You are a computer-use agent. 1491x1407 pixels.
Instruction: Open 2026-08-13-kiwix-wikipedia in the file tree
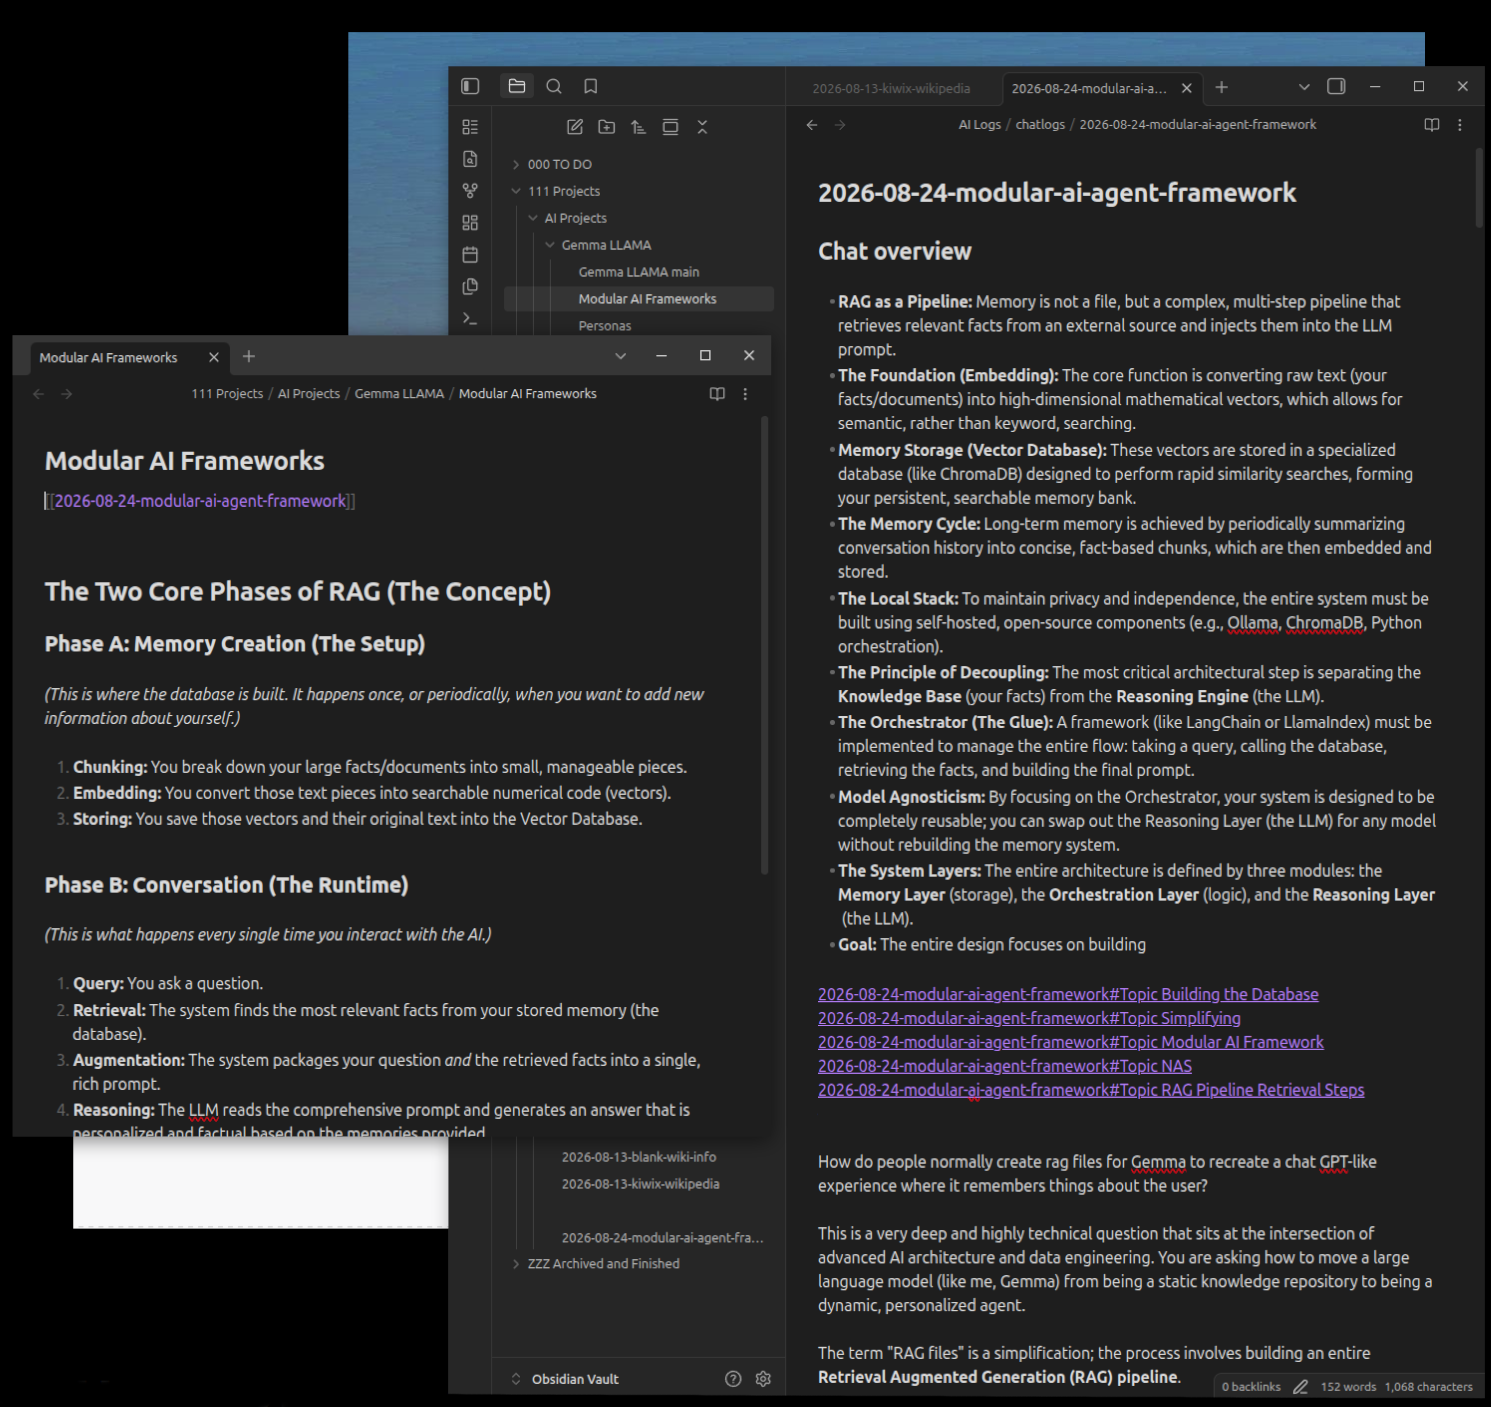pos(640,1184)
